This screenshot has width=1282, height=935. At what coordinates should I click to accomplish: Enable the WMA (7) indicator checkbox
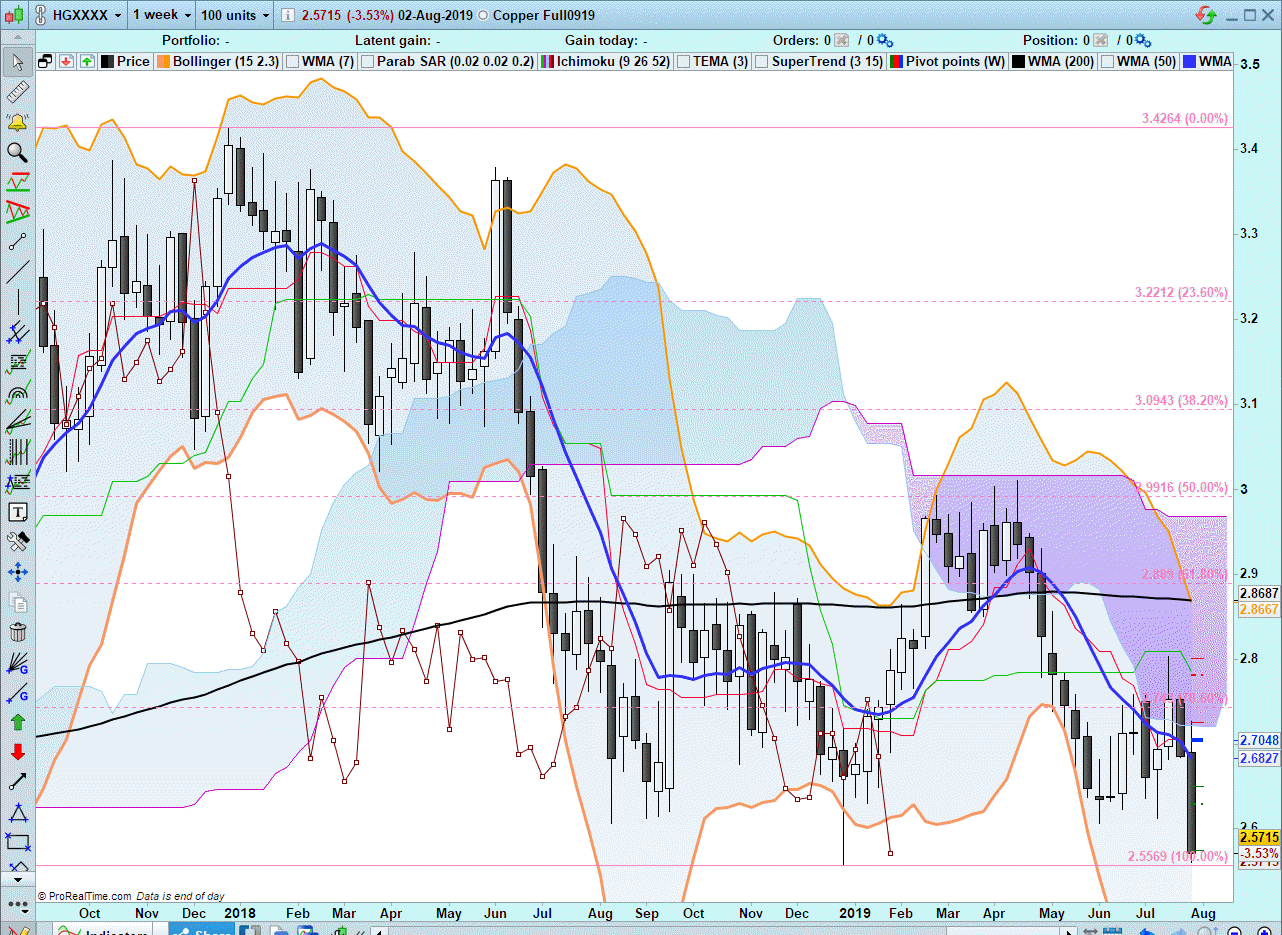pyautogui.click(x=293, y=61)
